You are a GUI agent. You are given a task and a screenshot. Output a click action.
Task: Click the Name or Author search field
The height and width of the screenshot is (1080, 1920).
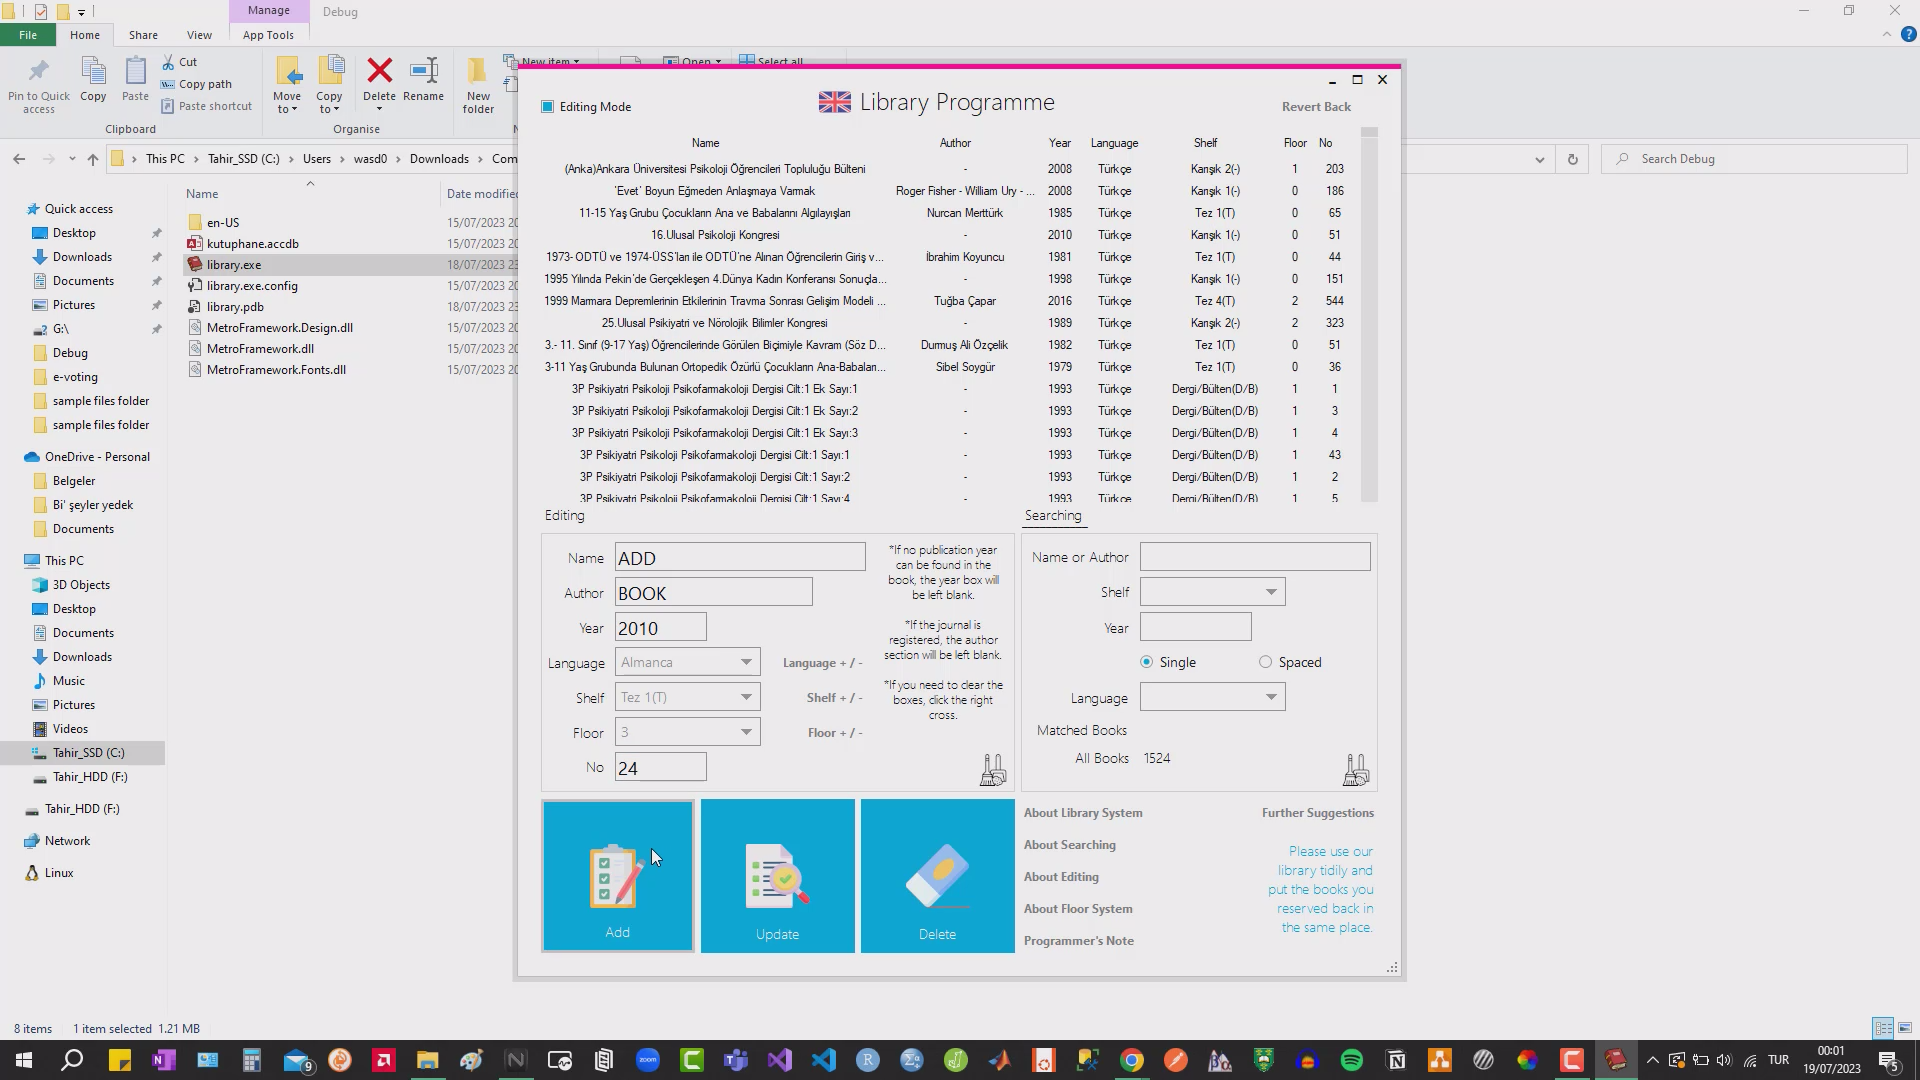point(1255,557)
